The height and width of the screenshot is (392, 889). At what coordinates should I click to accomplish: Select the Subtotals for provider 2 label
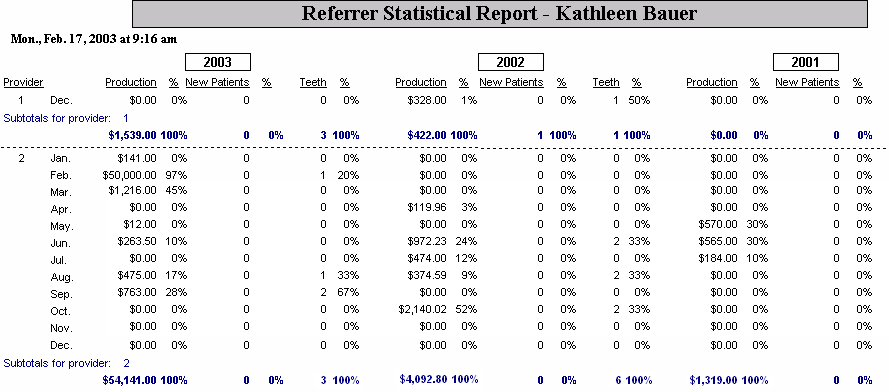point(66,363)
